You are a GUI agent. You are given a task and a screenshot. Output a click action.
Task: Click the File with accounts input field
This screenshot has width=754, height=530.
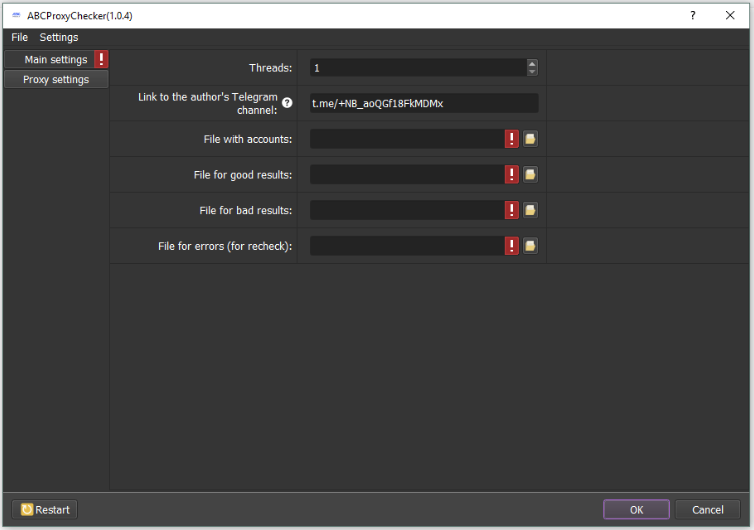coord(407,139)
